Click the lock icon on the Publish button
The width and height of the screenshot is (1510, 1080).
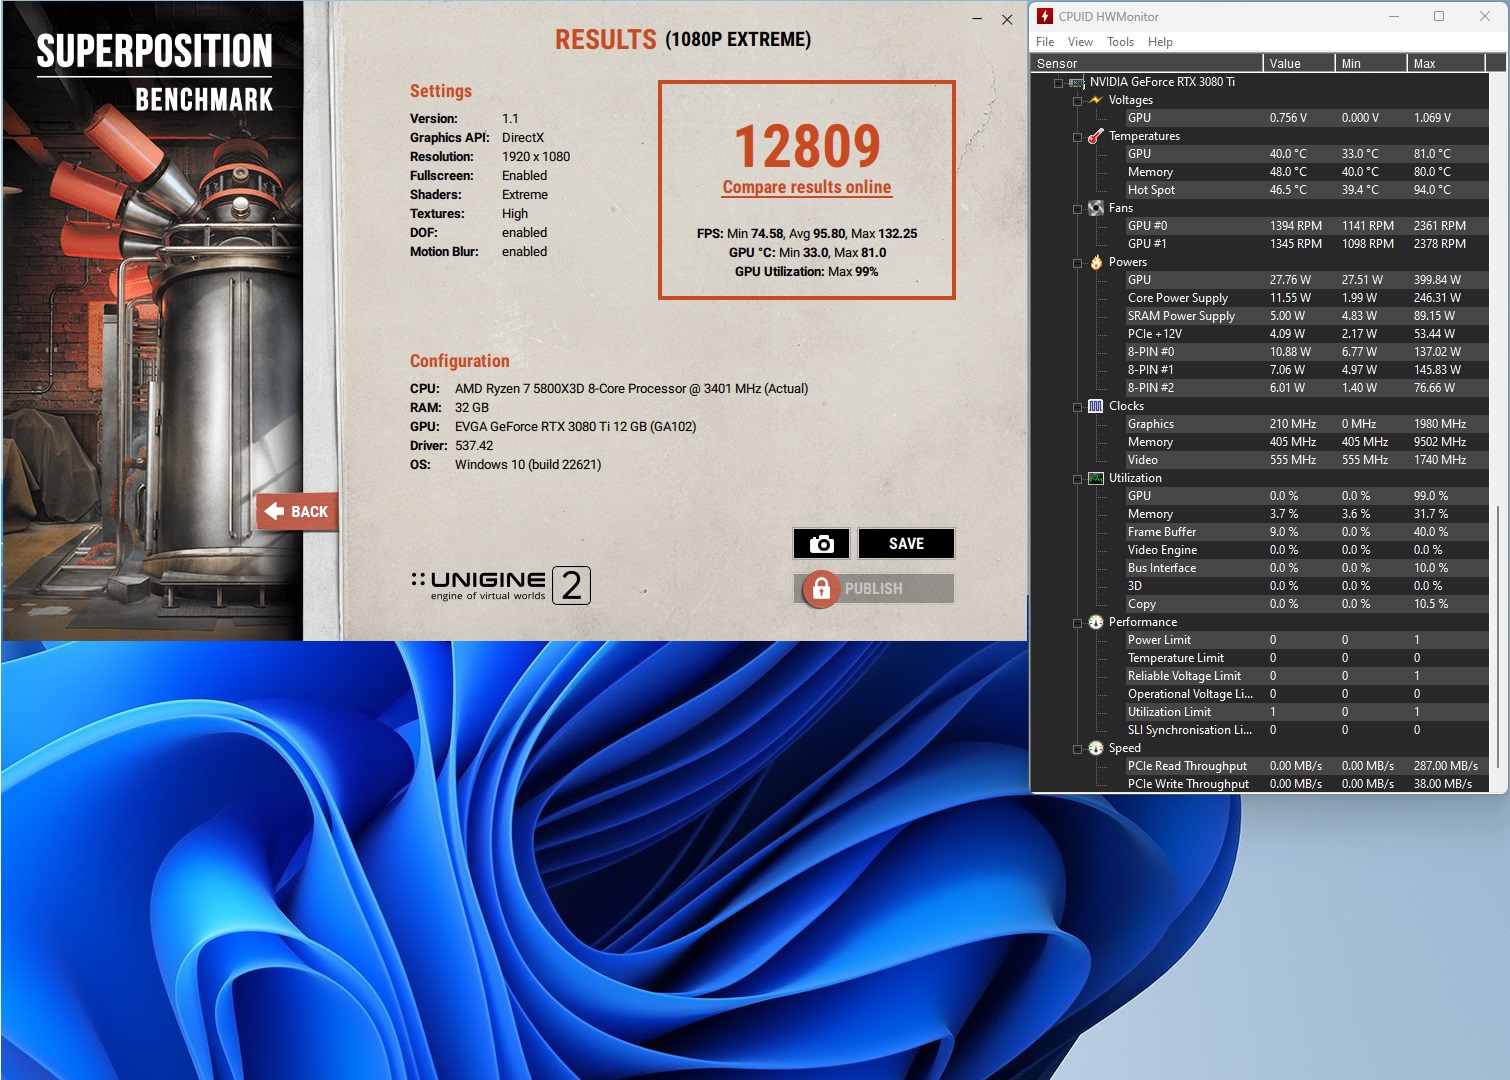pos(821,589)
